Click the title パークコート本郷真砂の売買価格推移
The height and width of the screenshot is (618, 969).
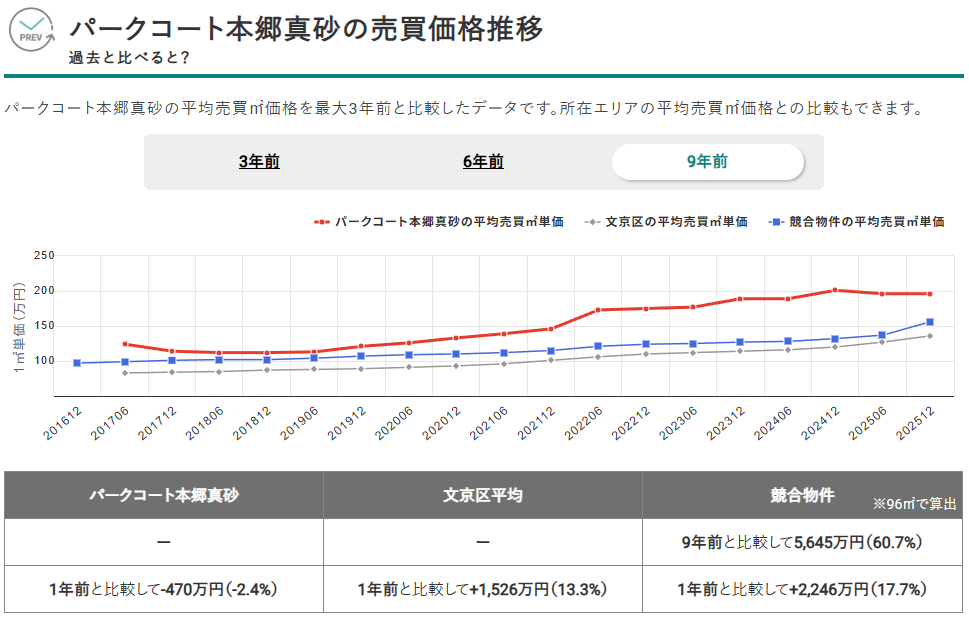305,31
